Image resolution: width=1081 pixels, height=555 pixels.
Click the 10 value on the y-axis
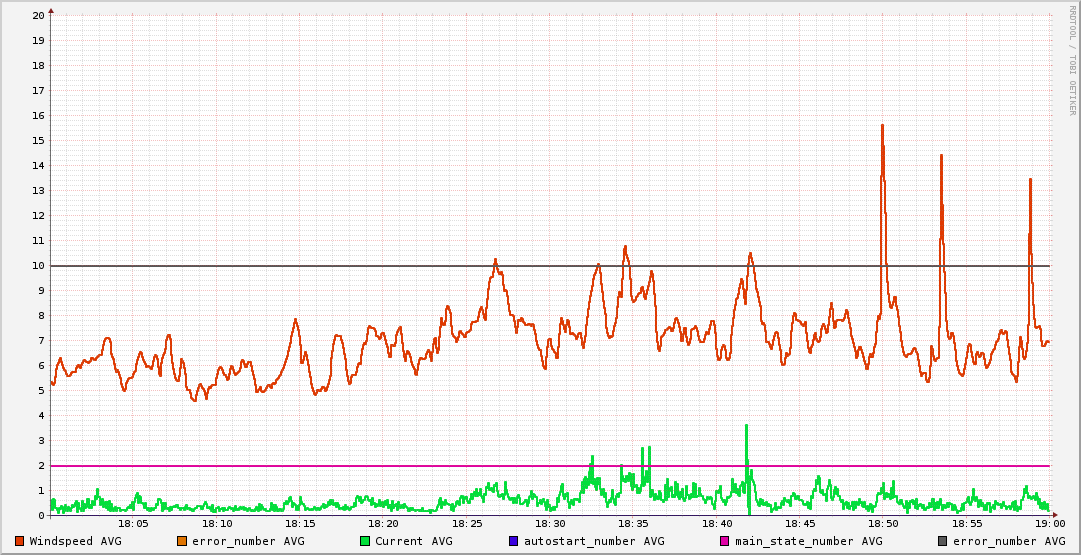[38, 265]
